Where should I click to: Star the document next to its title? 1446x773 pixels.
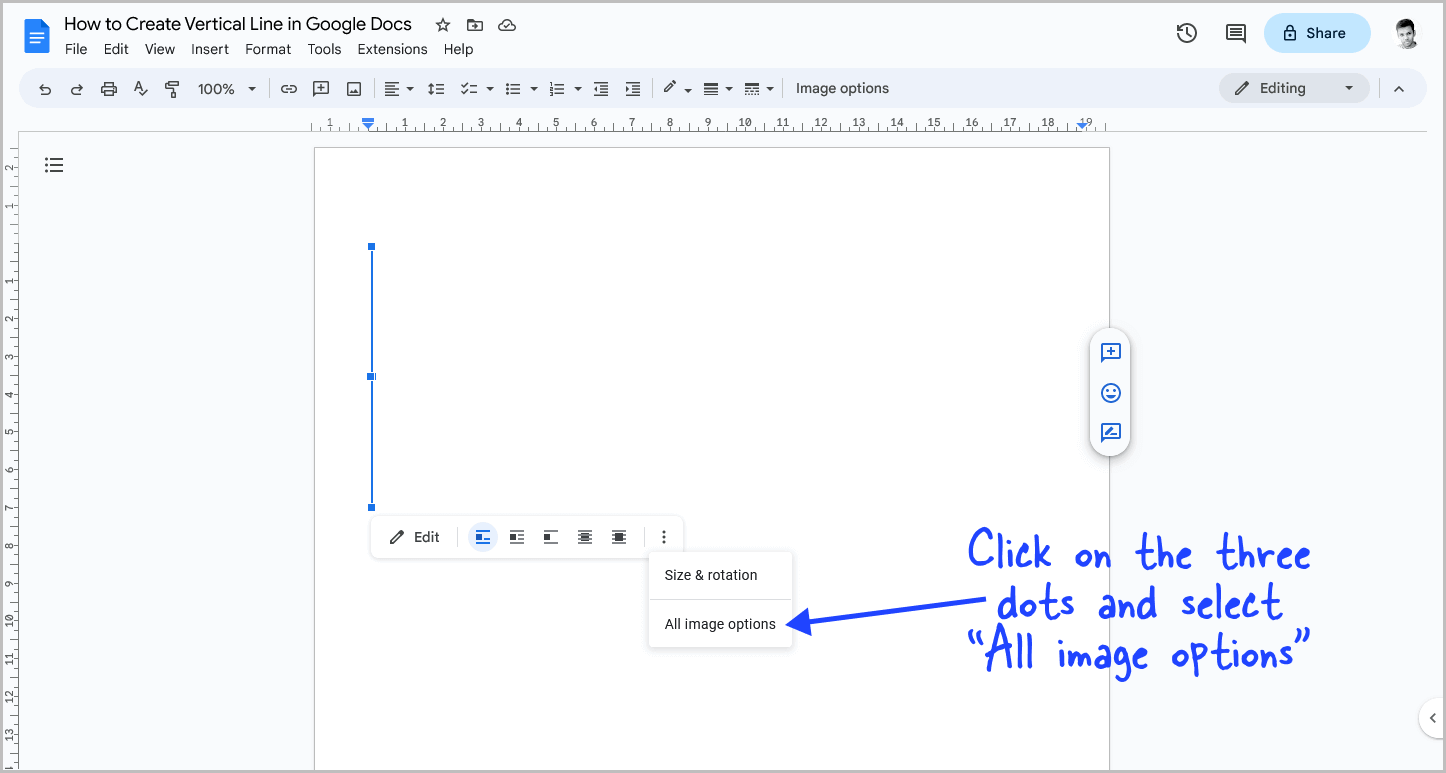[442, 24]
